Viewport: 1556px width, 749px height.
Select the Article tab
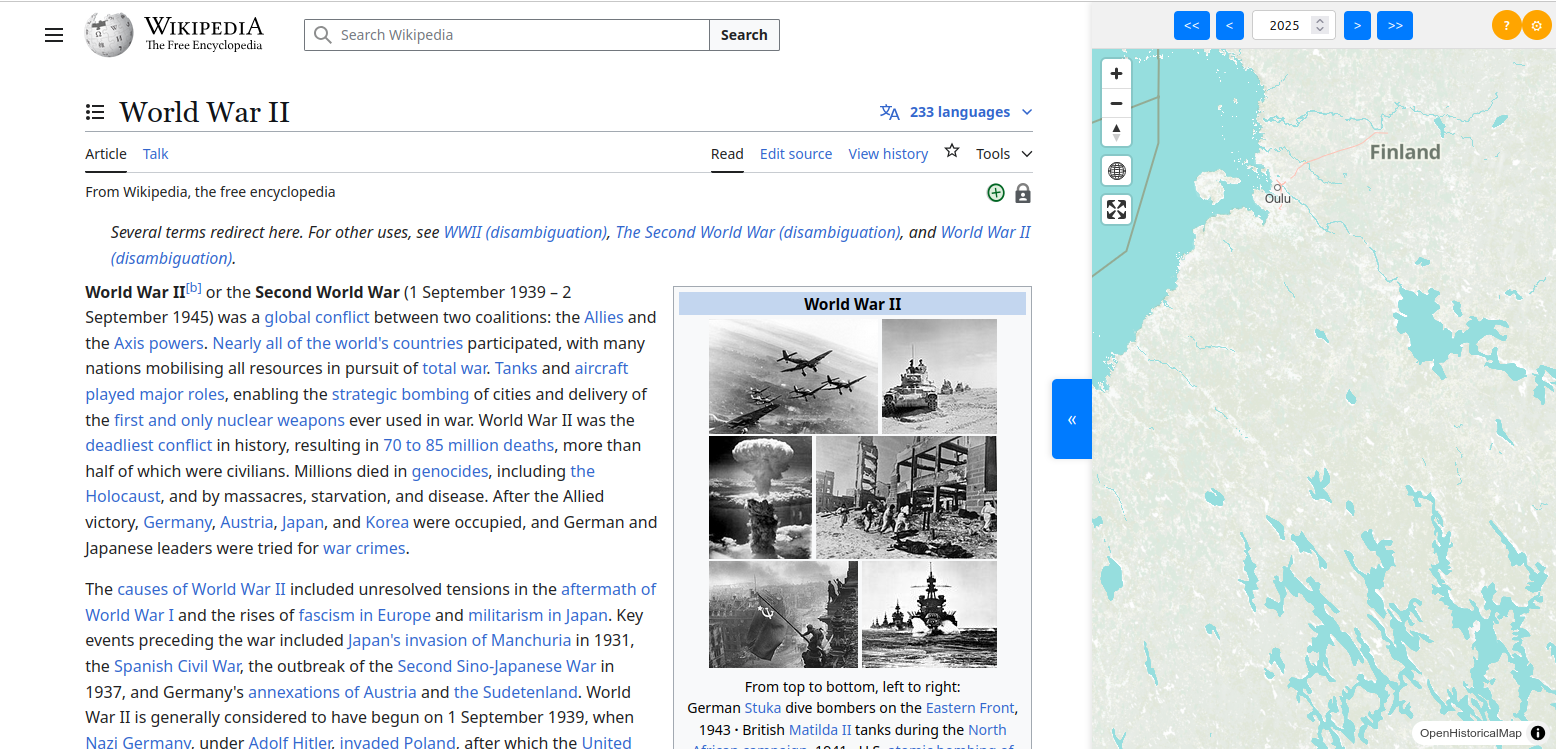[x=106, y=153]
